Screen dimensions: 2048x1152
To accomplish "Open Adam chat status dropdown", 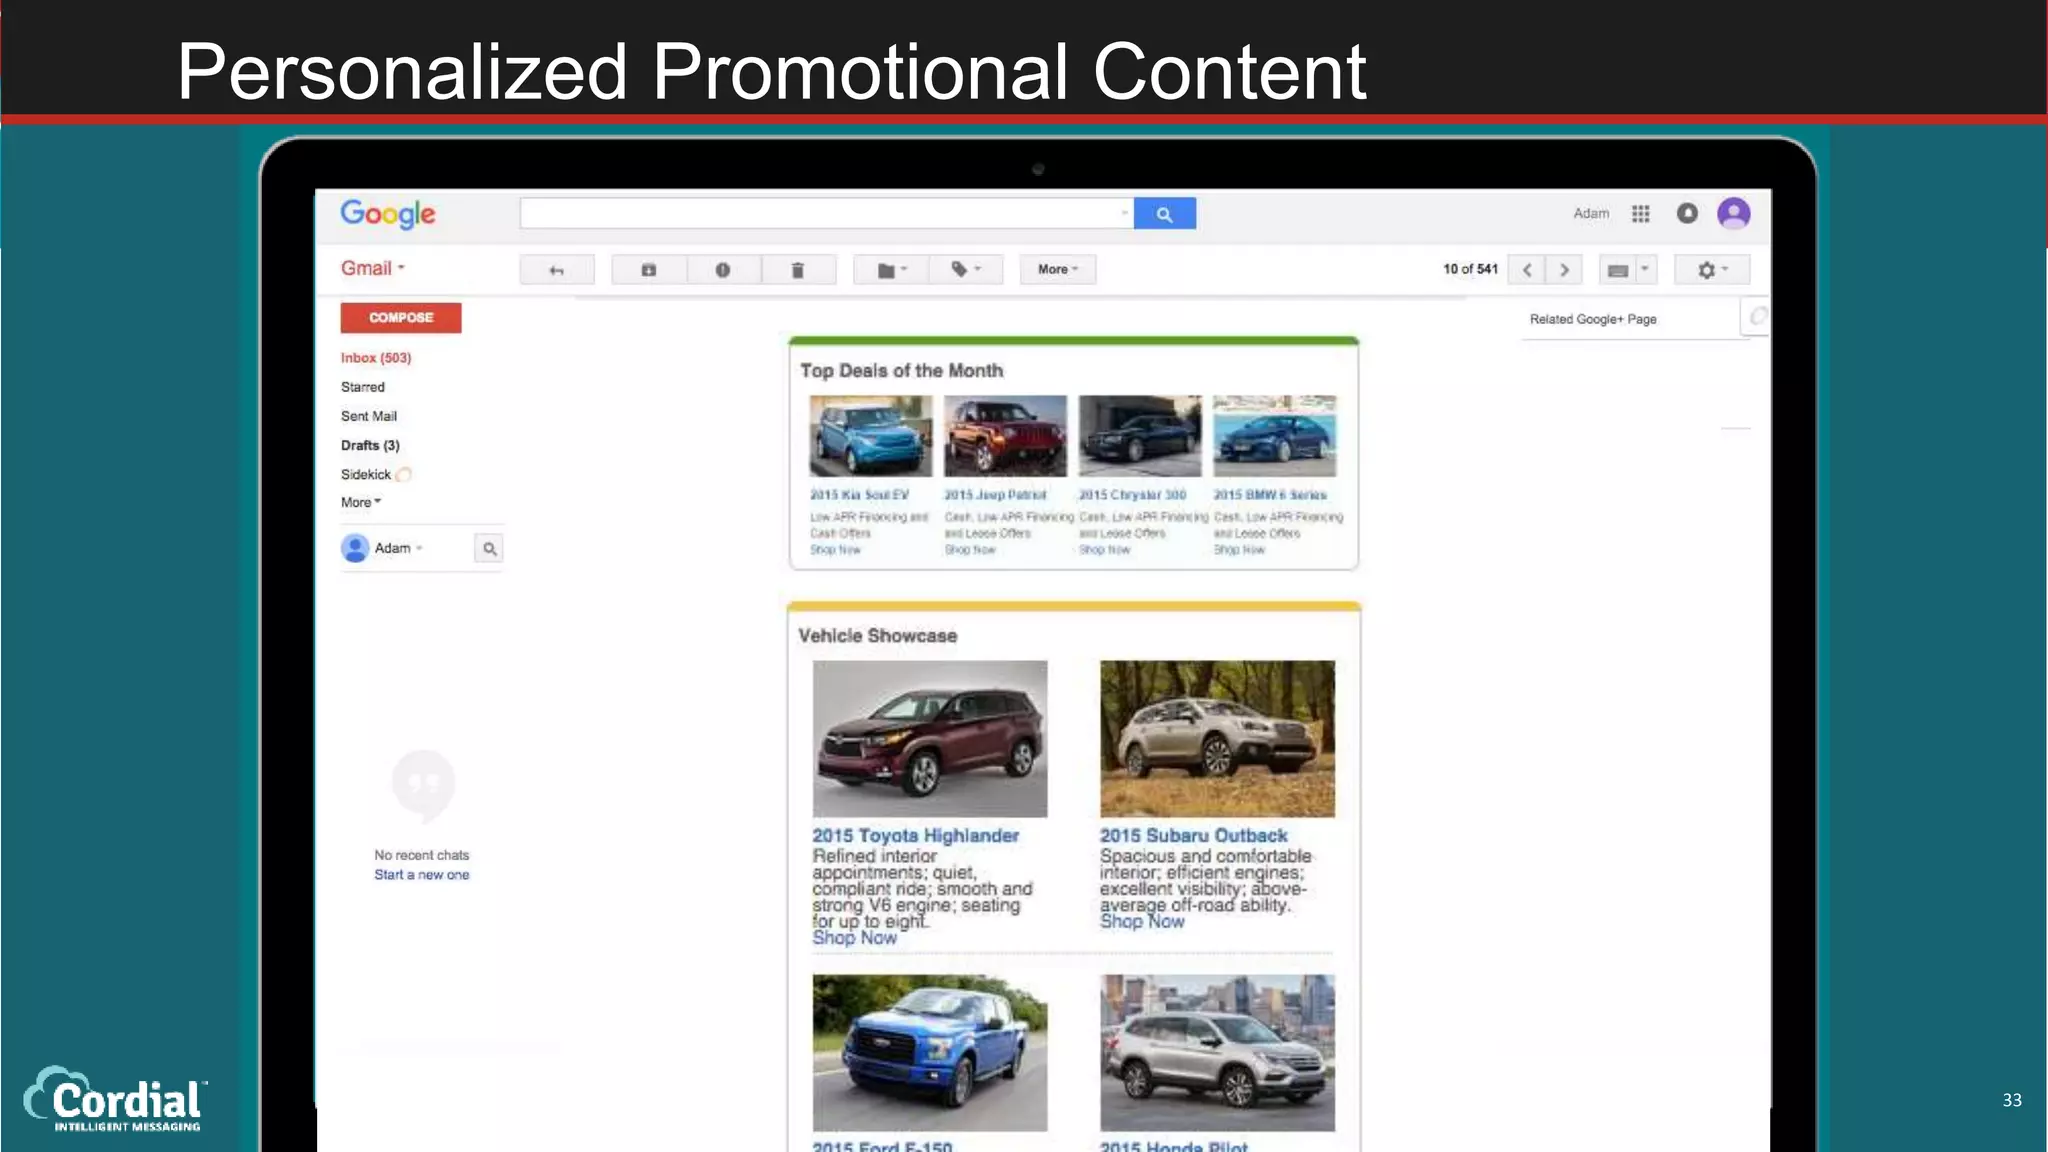I will (399, 548).
